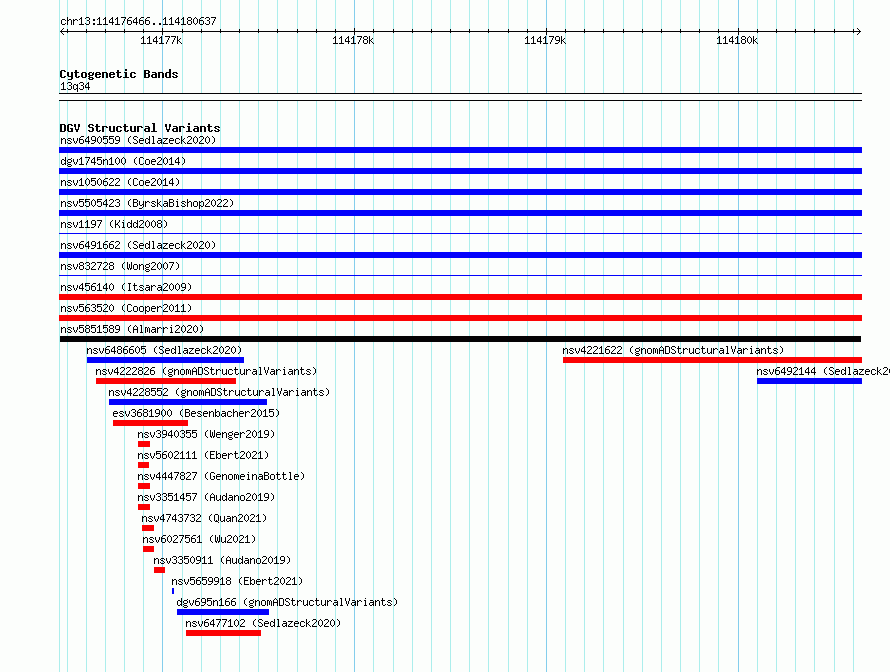Click the small red bar under nsv3940355
Screen dimensions: 890x672
coord(144,444)
